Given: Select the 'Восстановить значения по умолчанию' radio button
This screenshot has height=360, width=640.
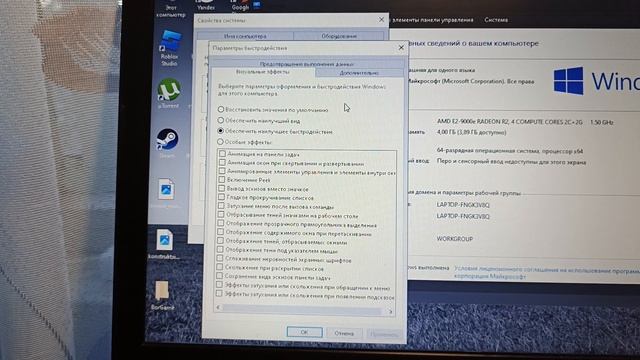Looking at the screenshot, I should coord(221,109).
